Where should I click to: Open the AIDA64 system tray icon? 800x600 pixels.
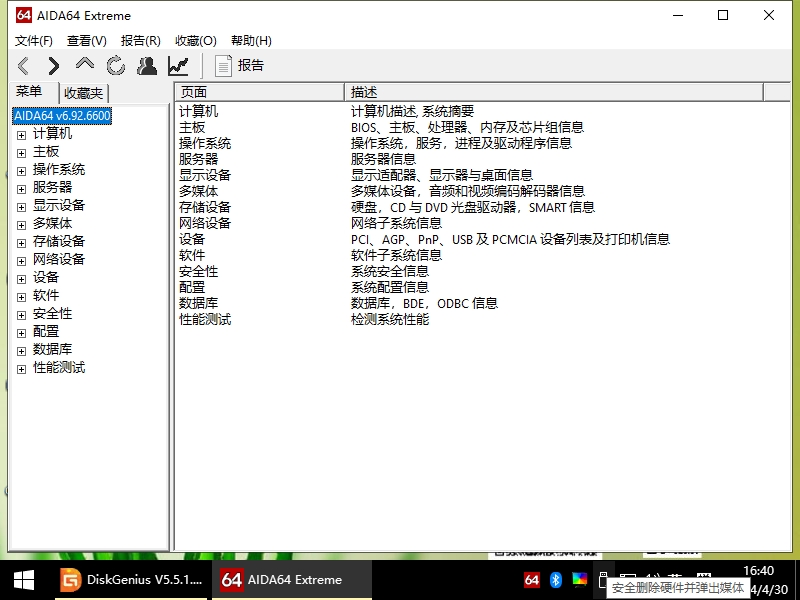532,580
